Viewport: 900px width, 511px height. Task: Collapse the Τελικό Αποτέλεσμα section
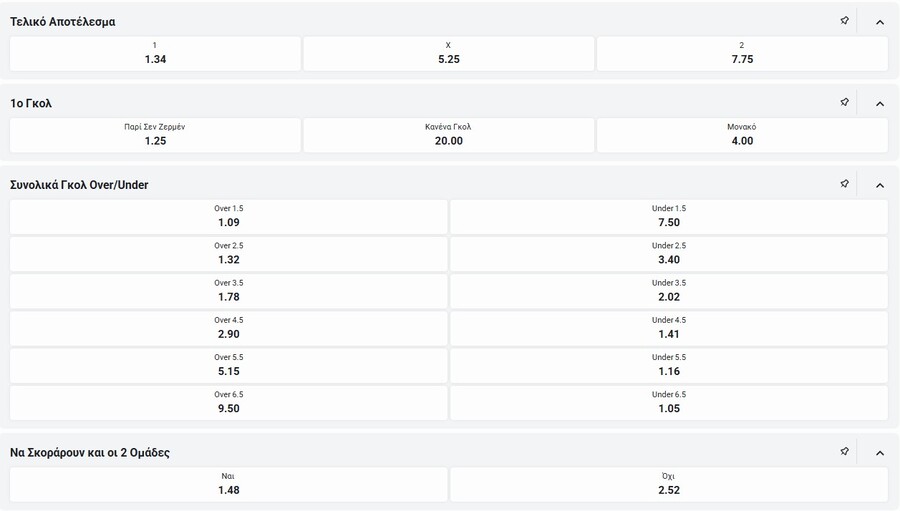[x=880, y=21]
